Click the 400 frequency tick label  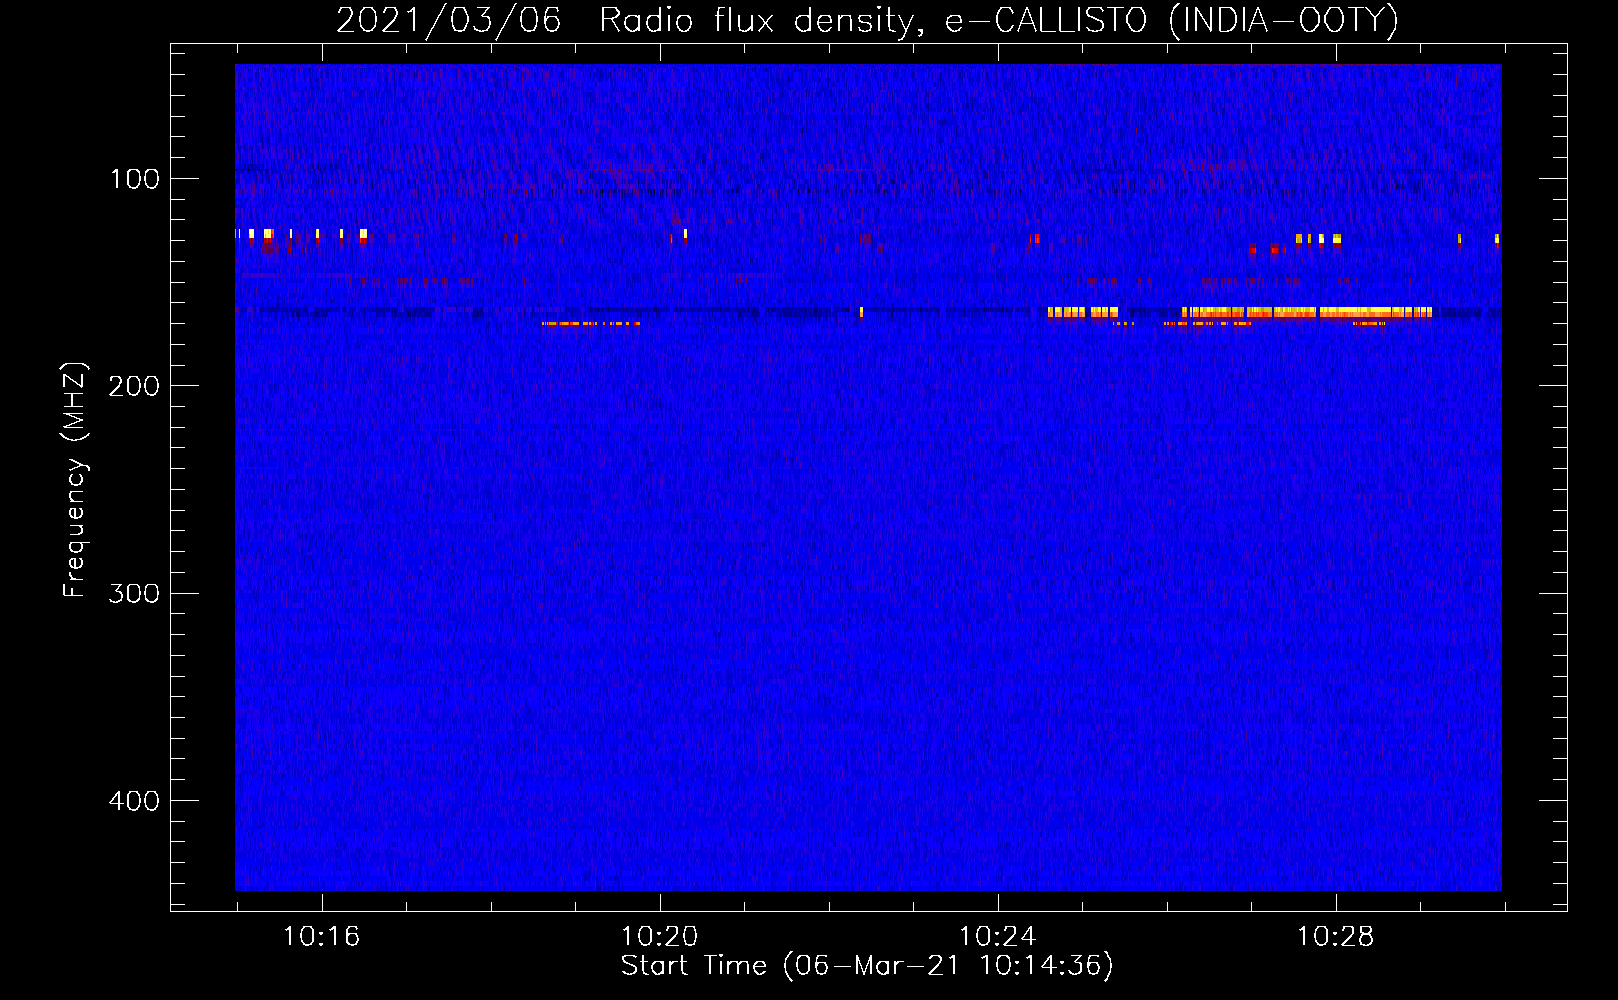[x=134, y=801]
